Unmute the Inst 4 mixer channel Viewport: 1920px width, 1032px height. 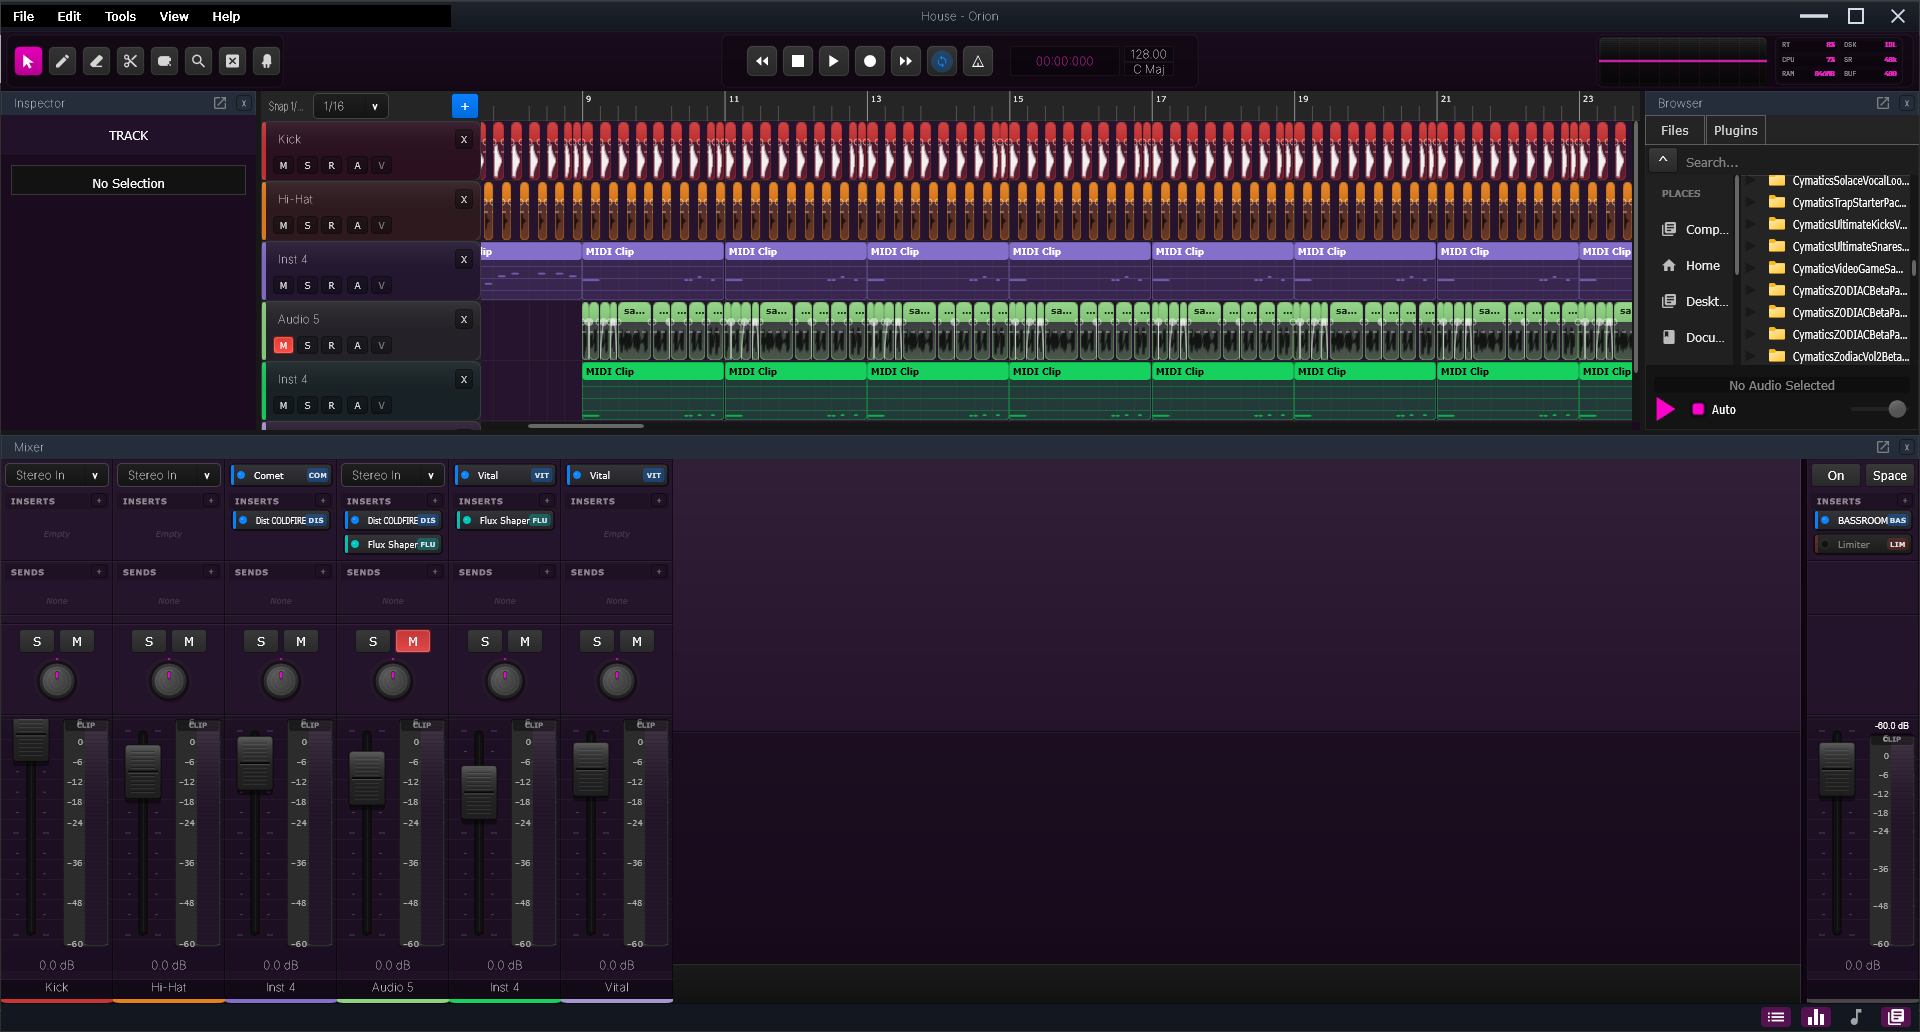[x=301, y=640]
